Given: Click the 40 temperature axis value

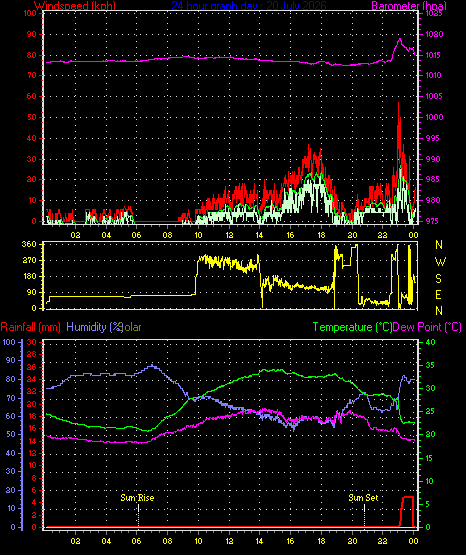Looking at the screenshot, I should click(x=430, y=342).
